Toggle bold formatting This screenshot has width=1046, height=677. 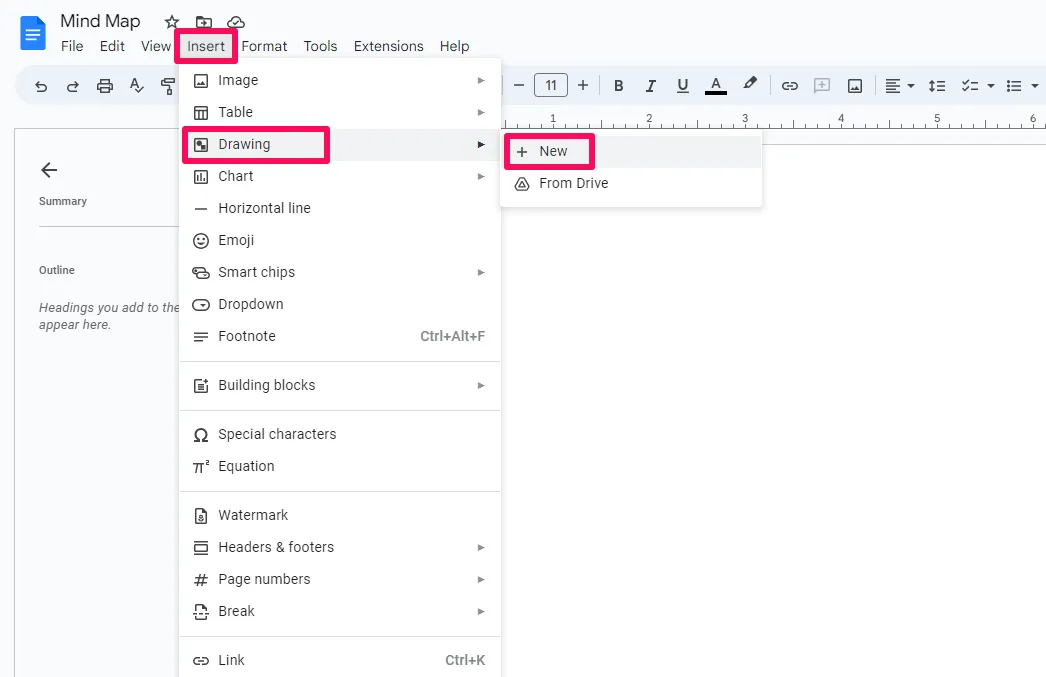point(618,85)
